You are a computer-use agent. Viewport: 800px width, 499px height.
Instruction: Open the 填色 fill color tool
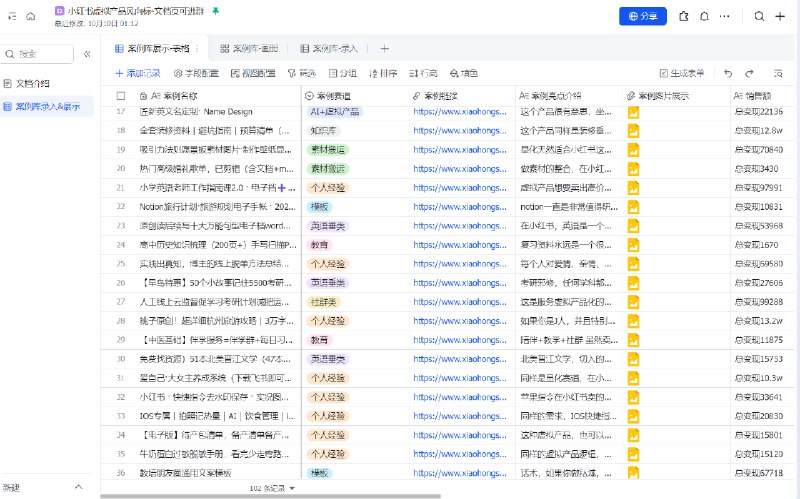point(463,73)
